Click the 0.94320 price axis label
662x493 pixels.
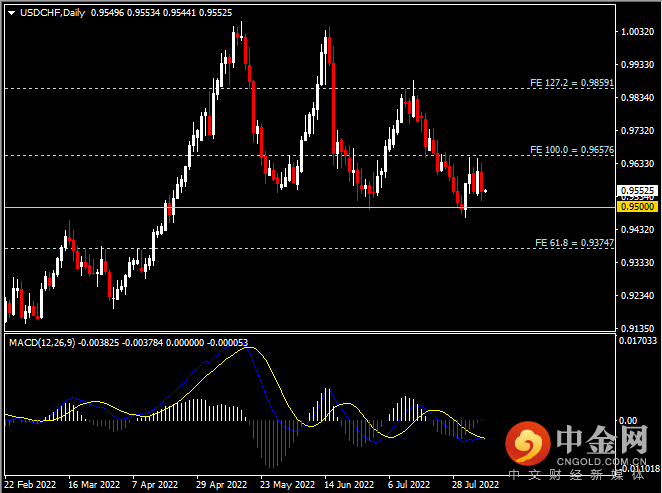(637, 230)
